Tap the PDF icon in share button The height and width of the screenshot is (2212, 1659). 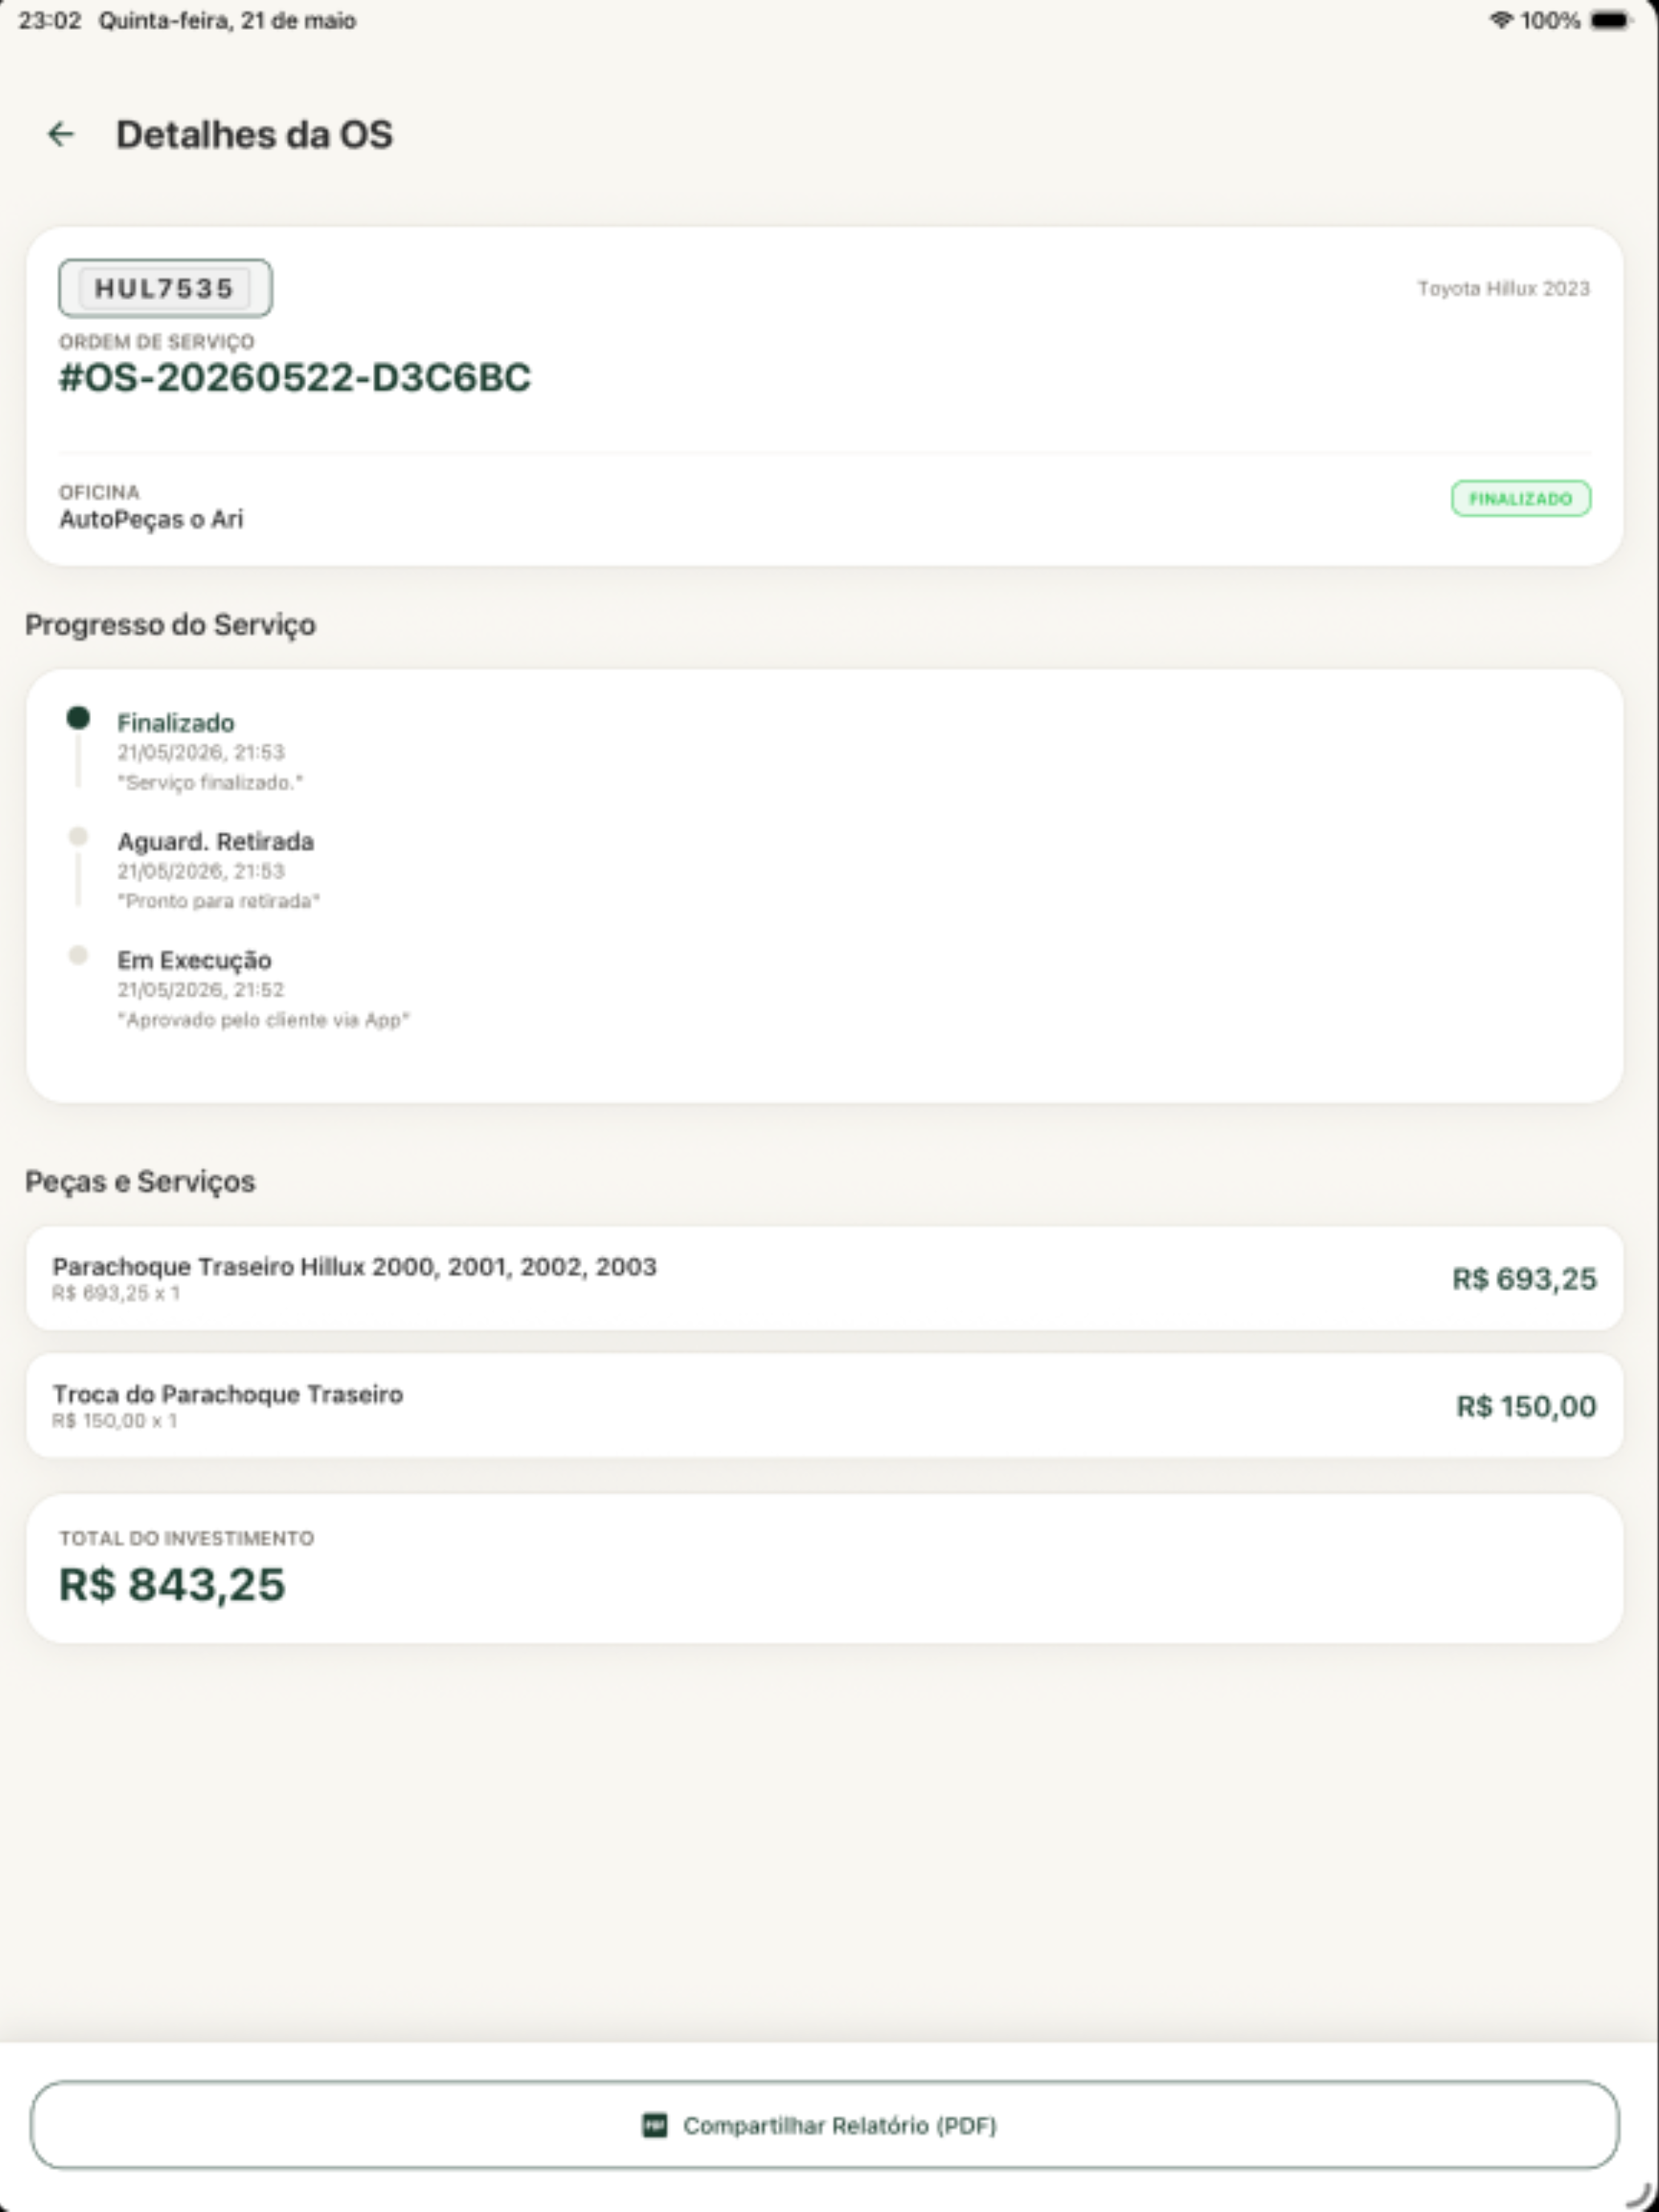click(x=654, y=2125)
